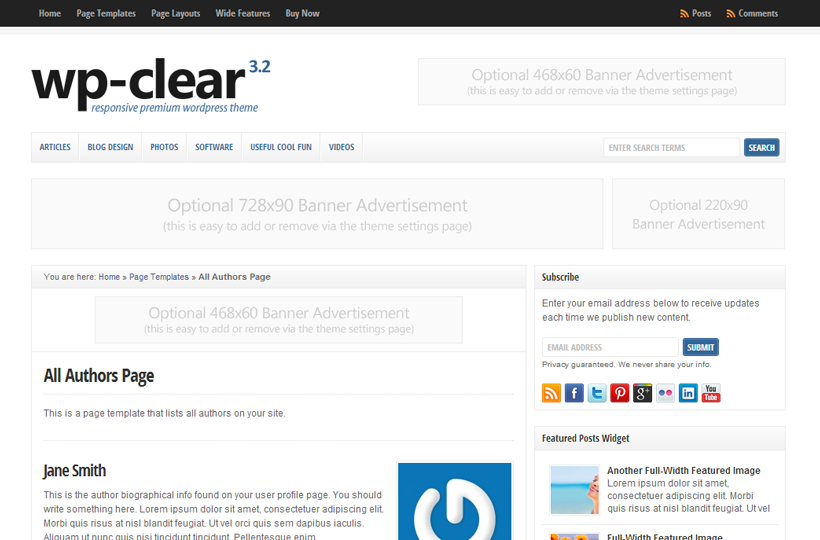The height and width of the screenshot is (540, 820).
Task: Click the Email Address input field
Action: (610, 347)
